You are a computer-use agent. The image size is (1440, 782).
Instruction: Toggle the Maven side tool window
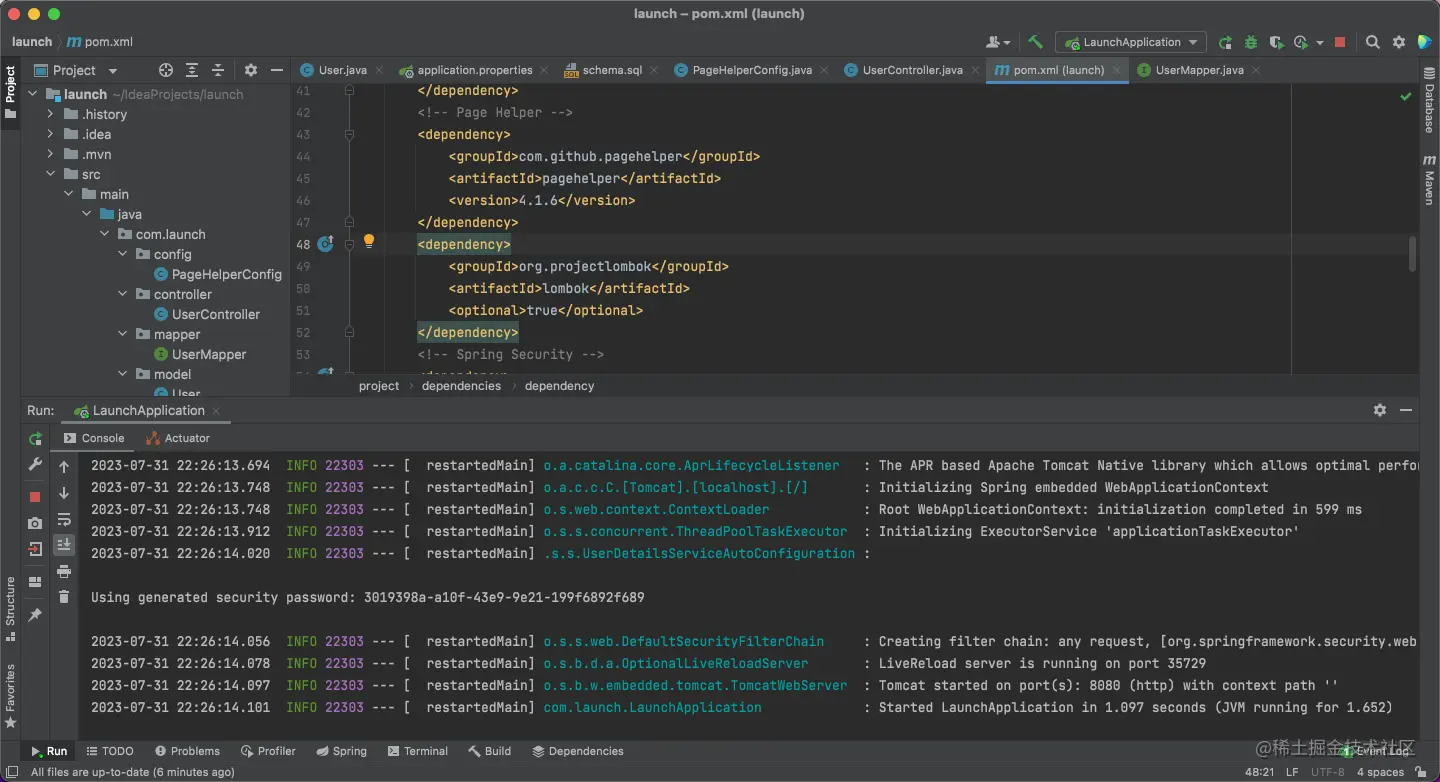[1429, 180]
